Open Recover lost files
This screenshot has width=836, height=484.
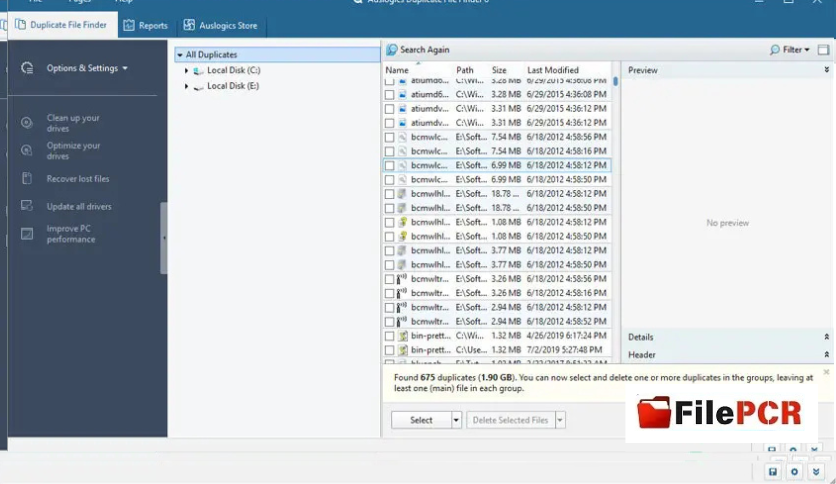tap(78, 179)
